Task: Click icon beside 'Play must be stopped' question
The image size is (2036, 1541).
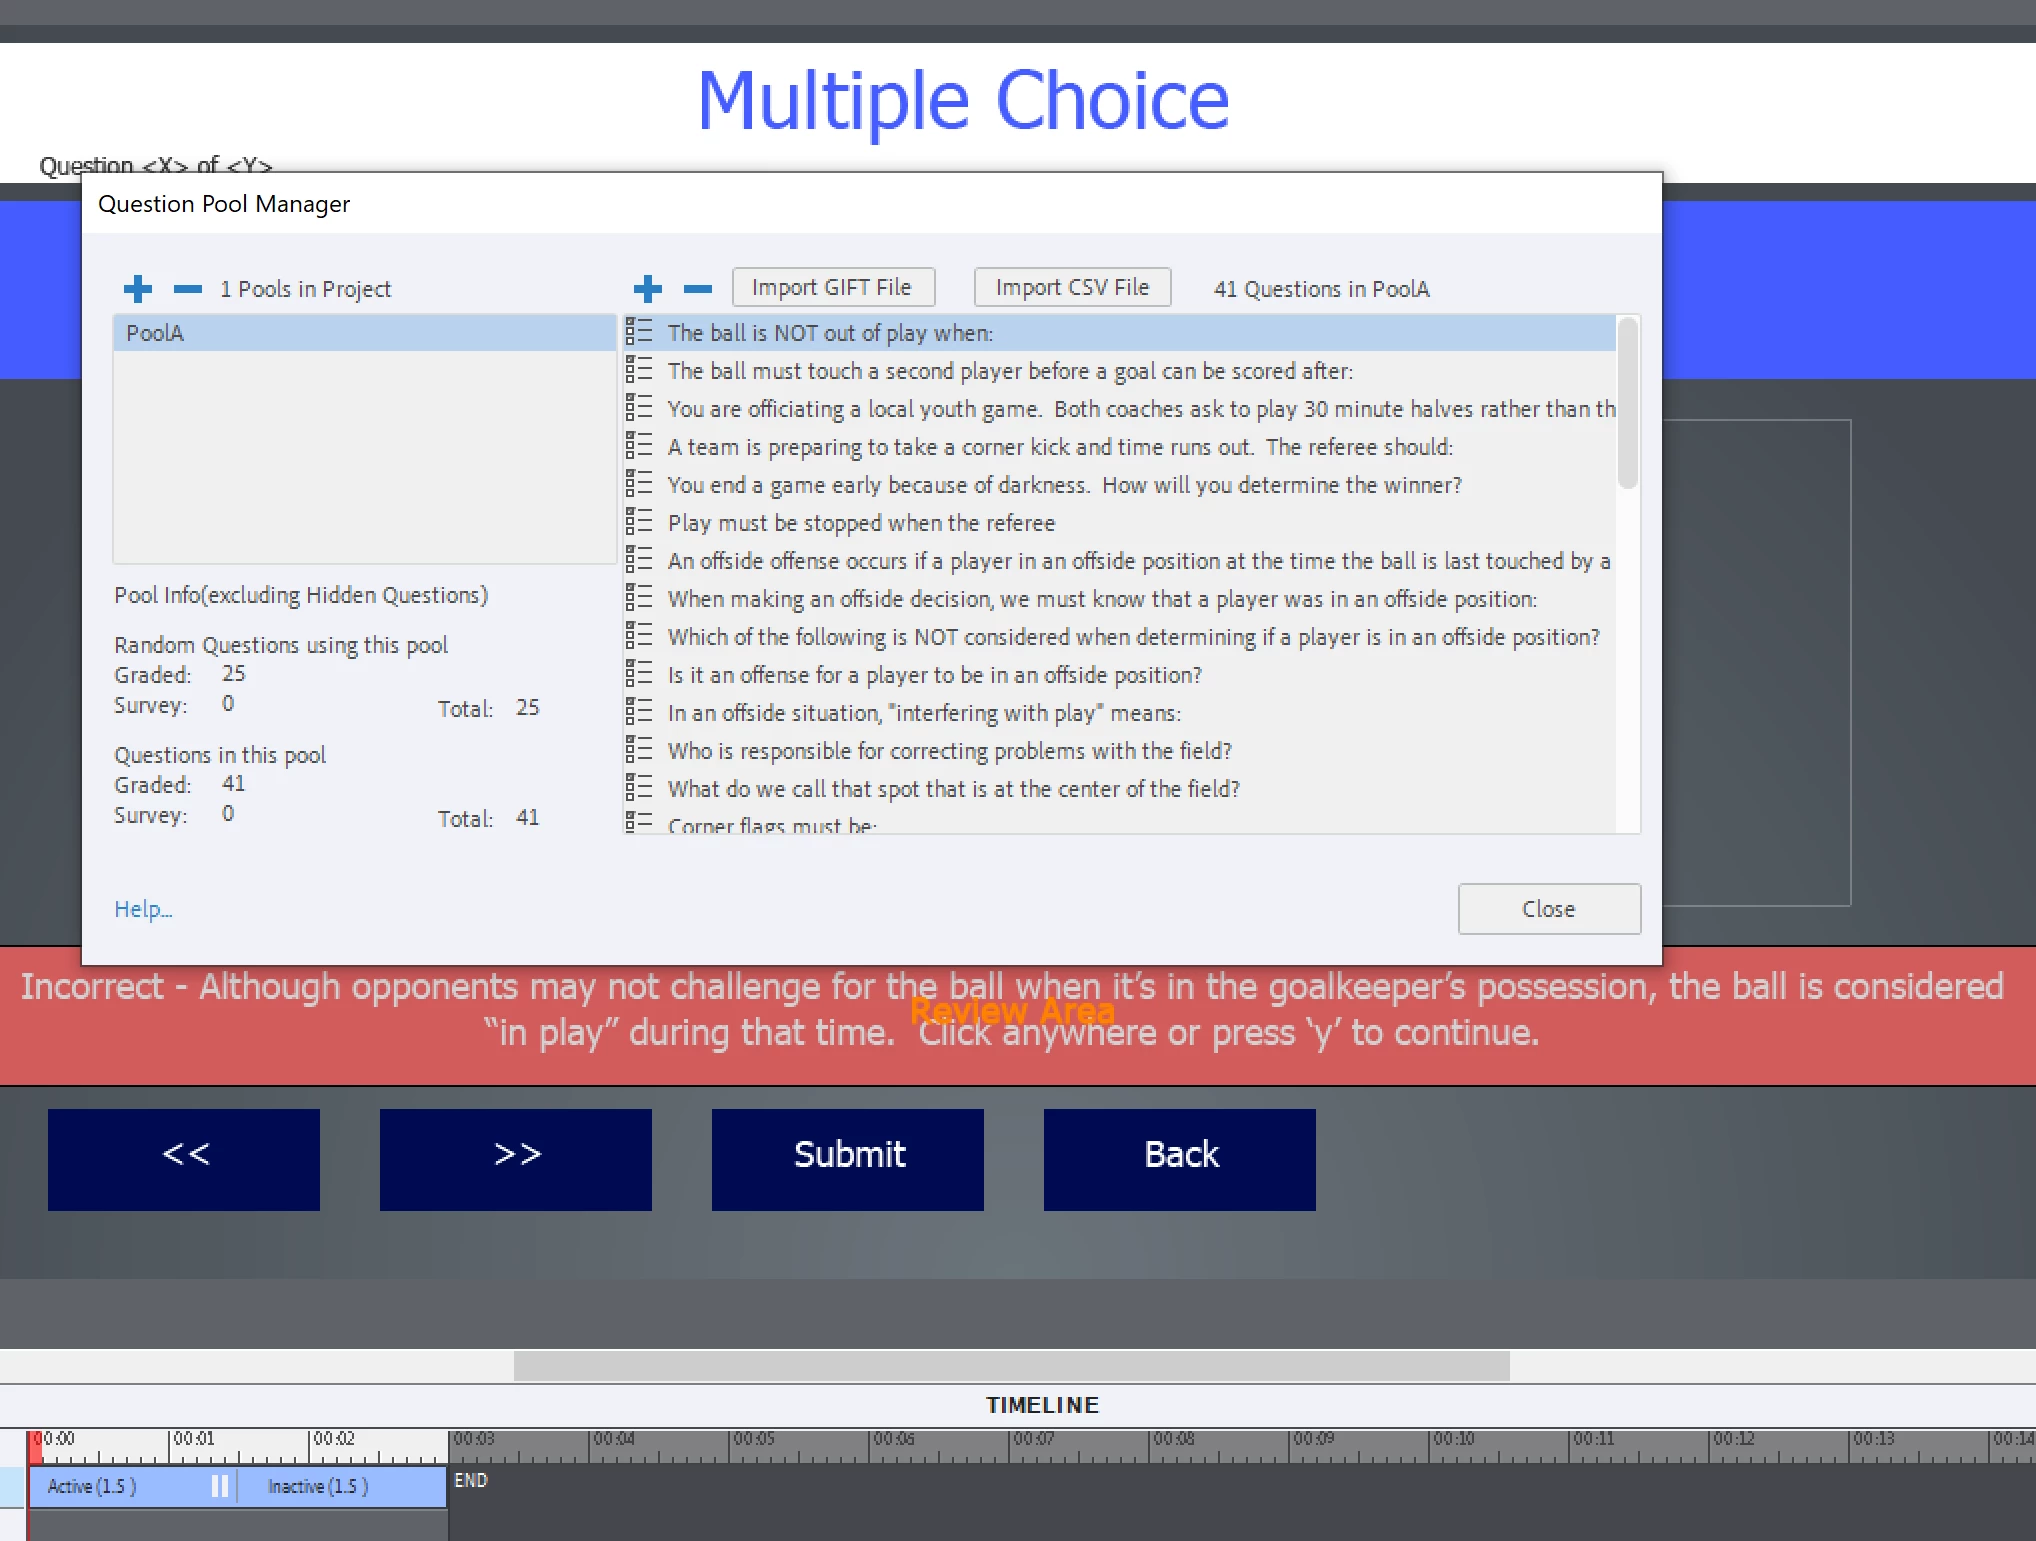Action: pyautogui.click(x=639, y=522)
